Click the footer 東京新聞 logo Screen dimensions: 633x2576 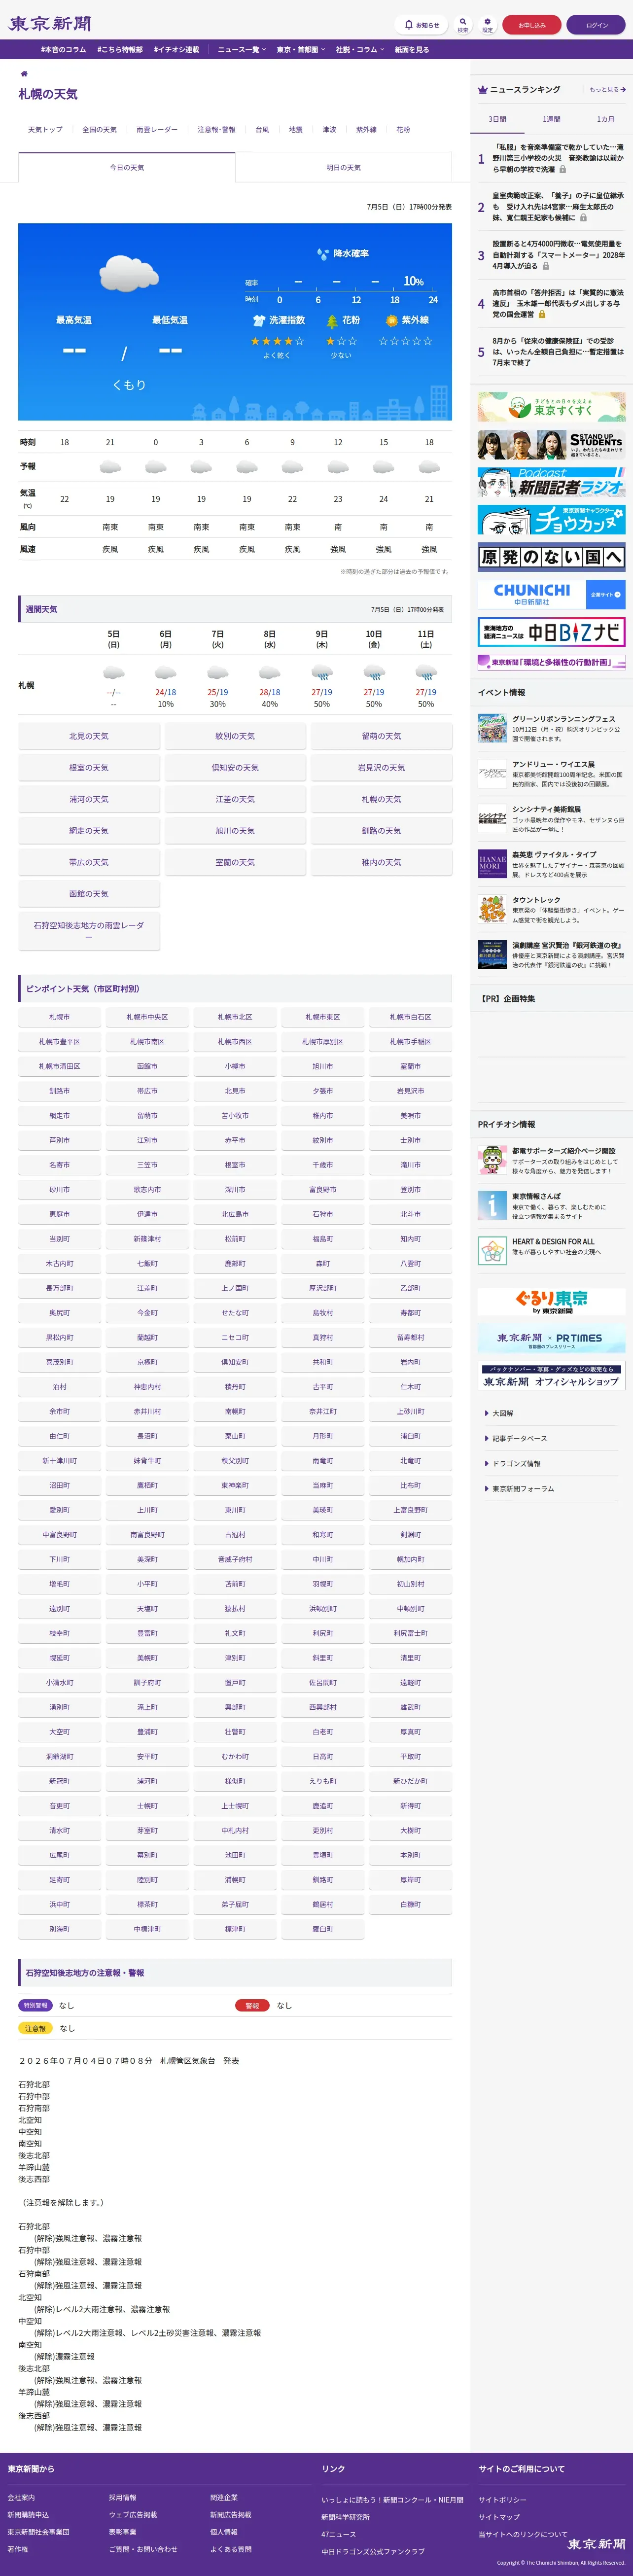pos(596,2543)
